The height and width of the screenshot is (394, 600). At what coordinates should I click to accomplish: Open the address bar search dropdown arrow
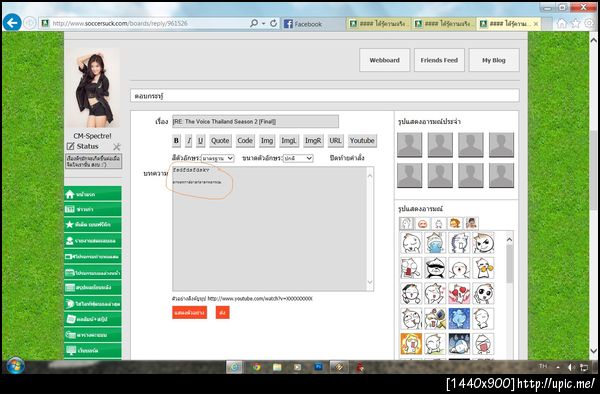click(x=264, y=23)
